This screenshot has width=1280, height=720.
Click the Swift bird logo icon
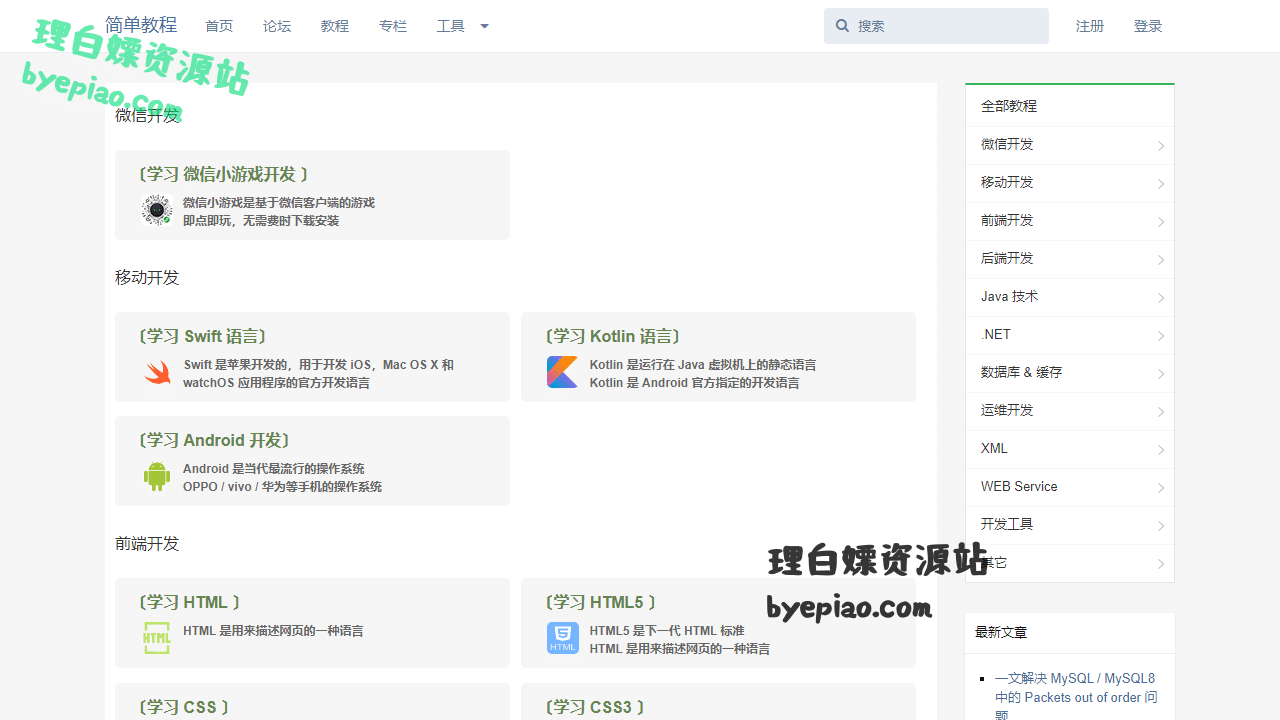tap(157, 372)
